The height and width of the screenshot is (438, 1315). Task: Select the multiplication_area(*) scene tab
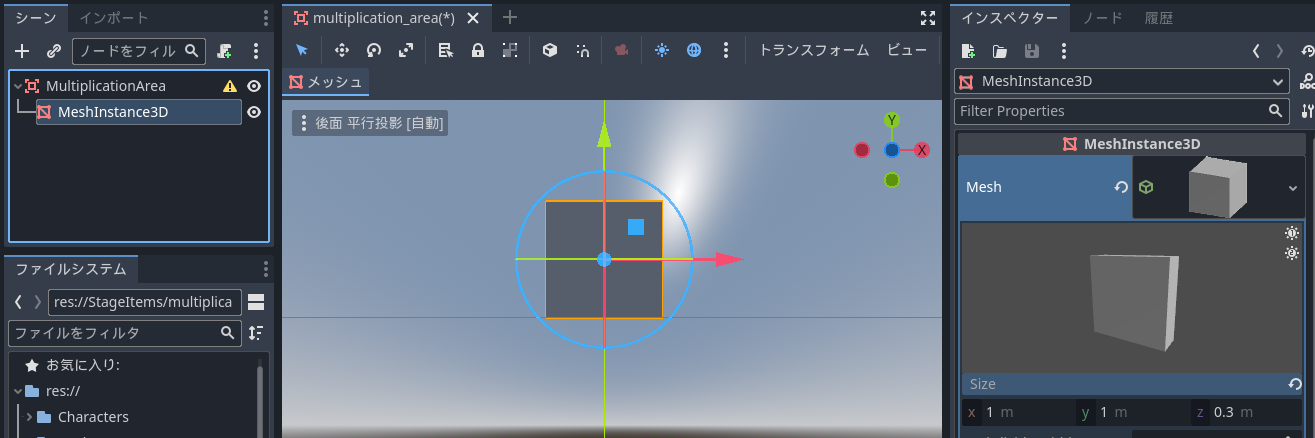(387, 18)
